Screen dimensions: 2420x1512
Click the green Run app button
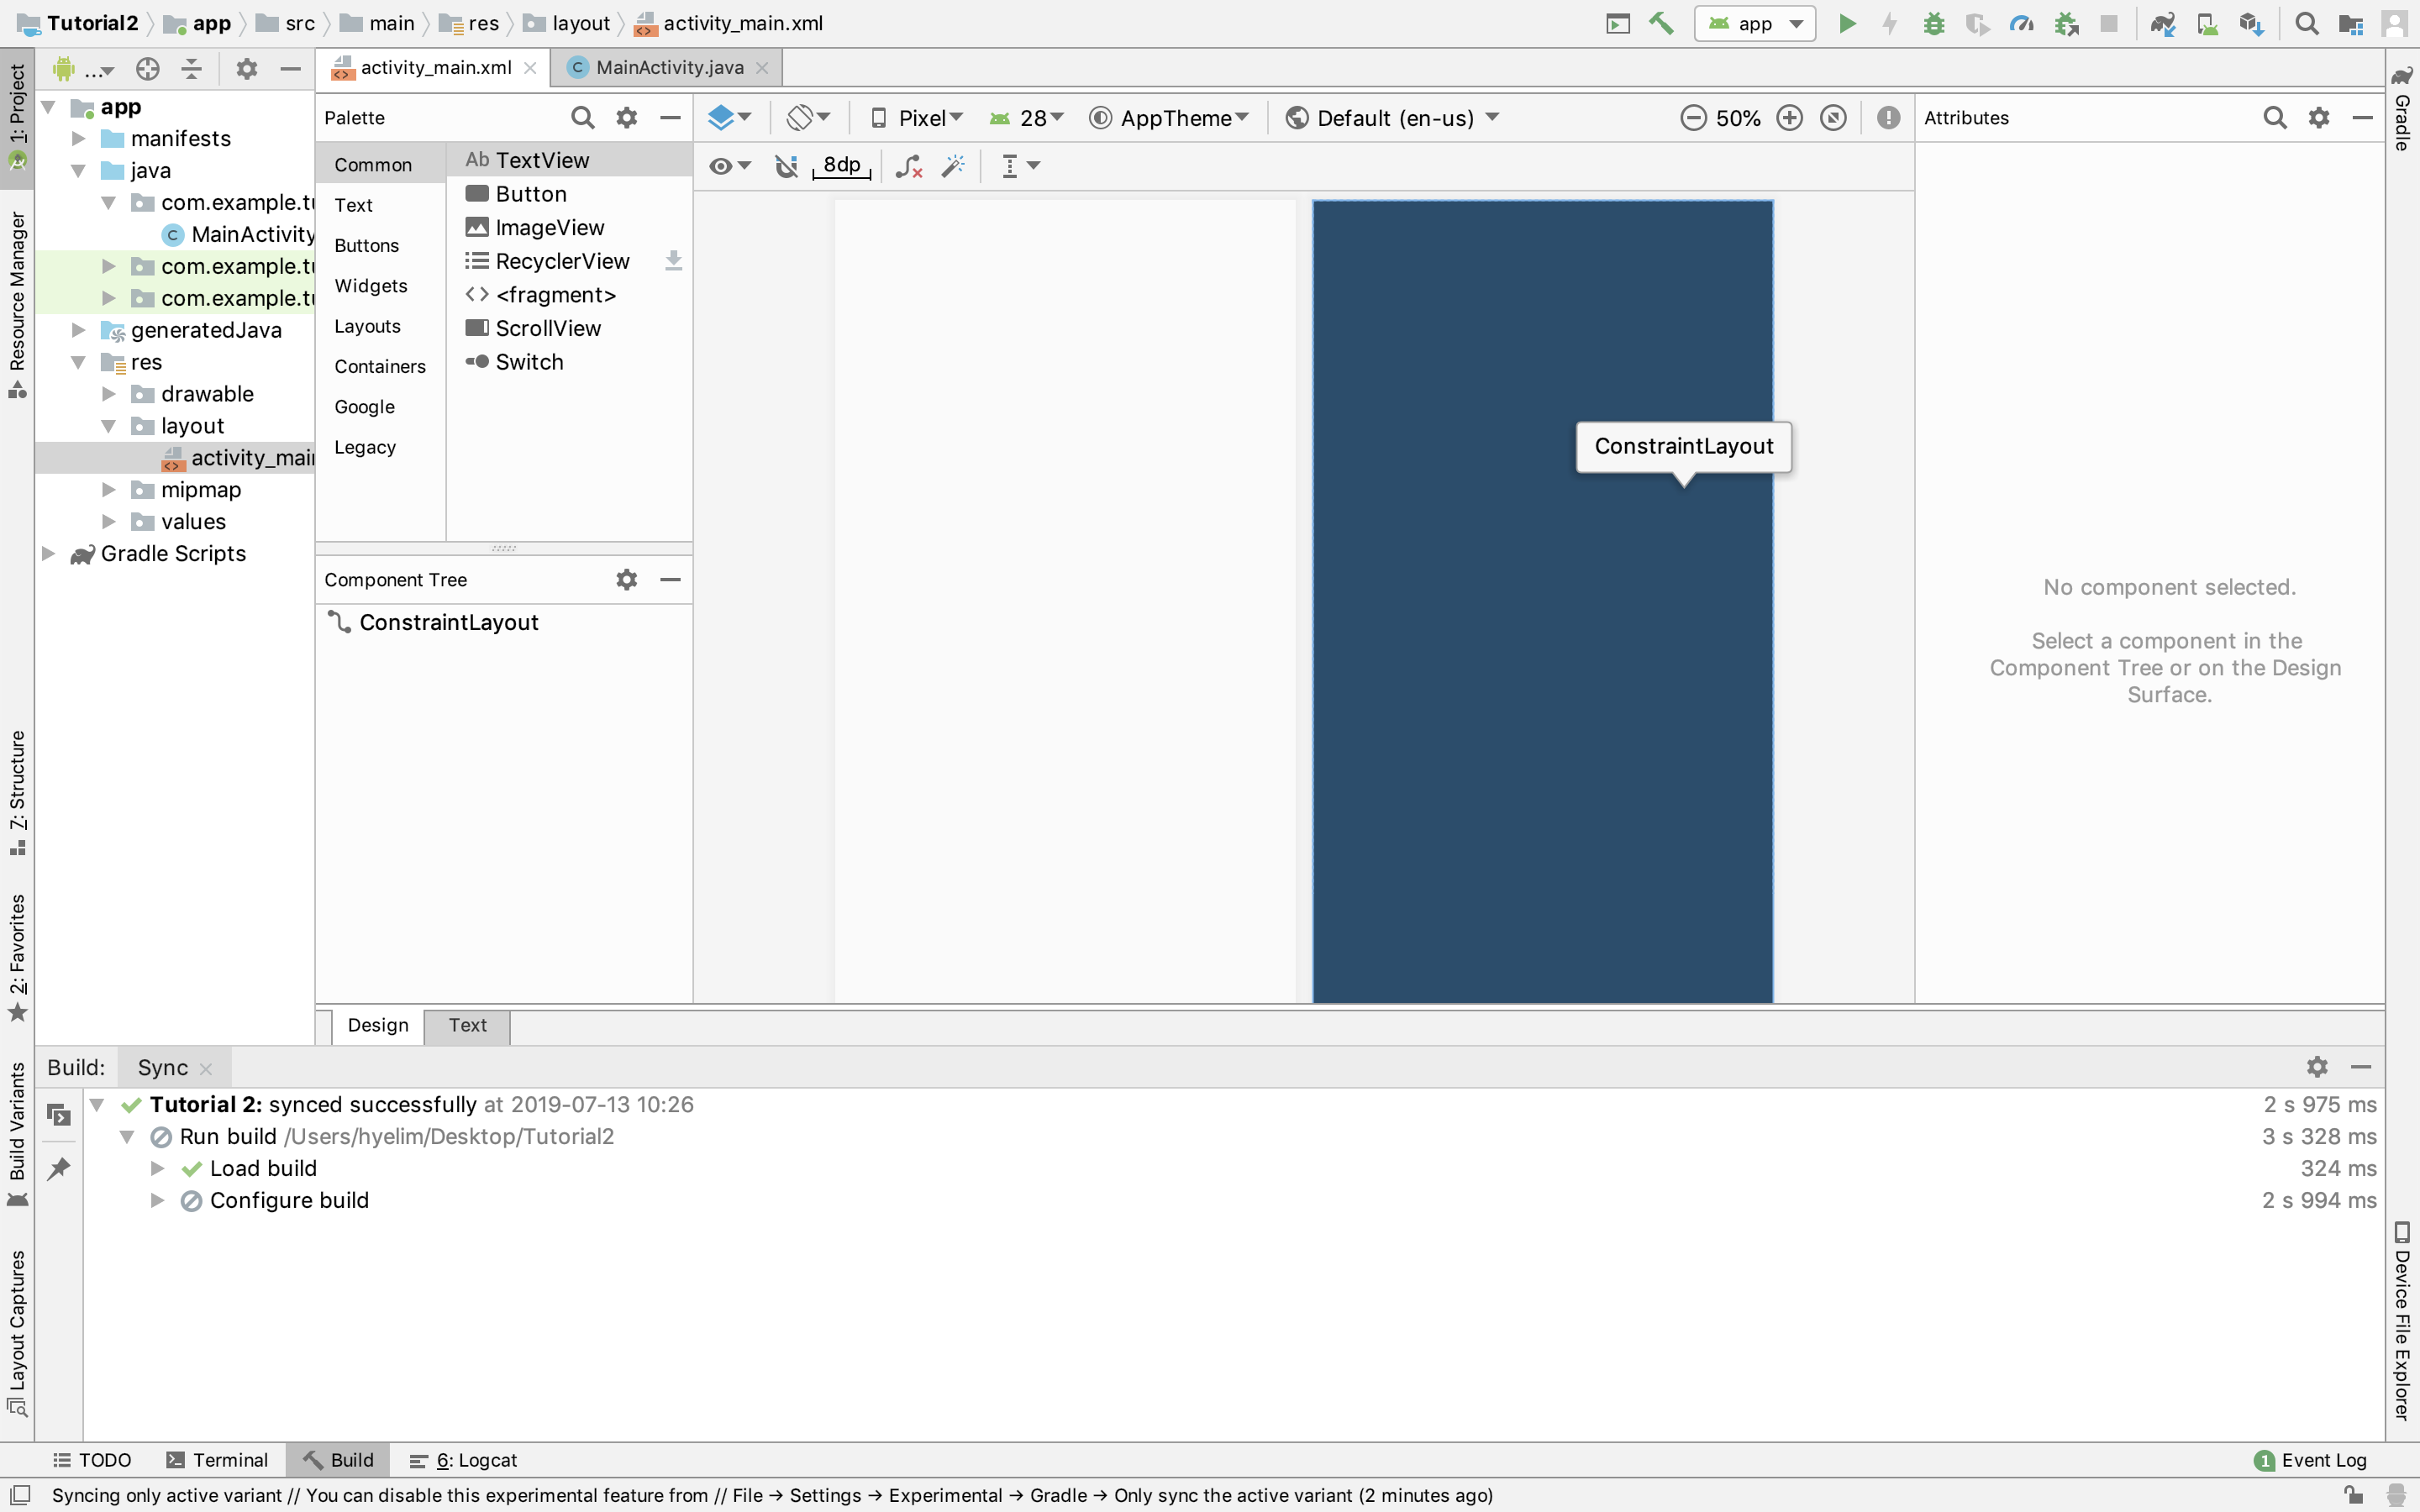[1847, 23]
